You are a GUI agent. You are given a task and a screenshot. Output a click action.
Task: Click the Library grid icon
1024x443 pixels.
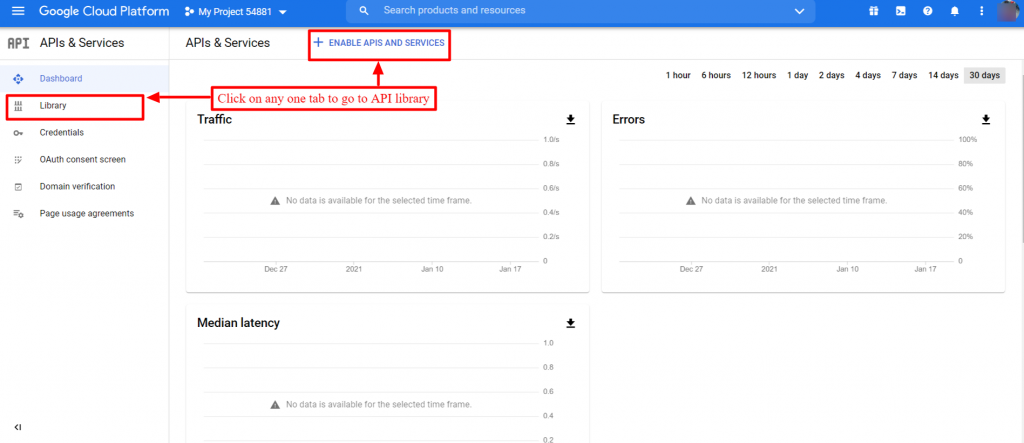tap(18, 106)
